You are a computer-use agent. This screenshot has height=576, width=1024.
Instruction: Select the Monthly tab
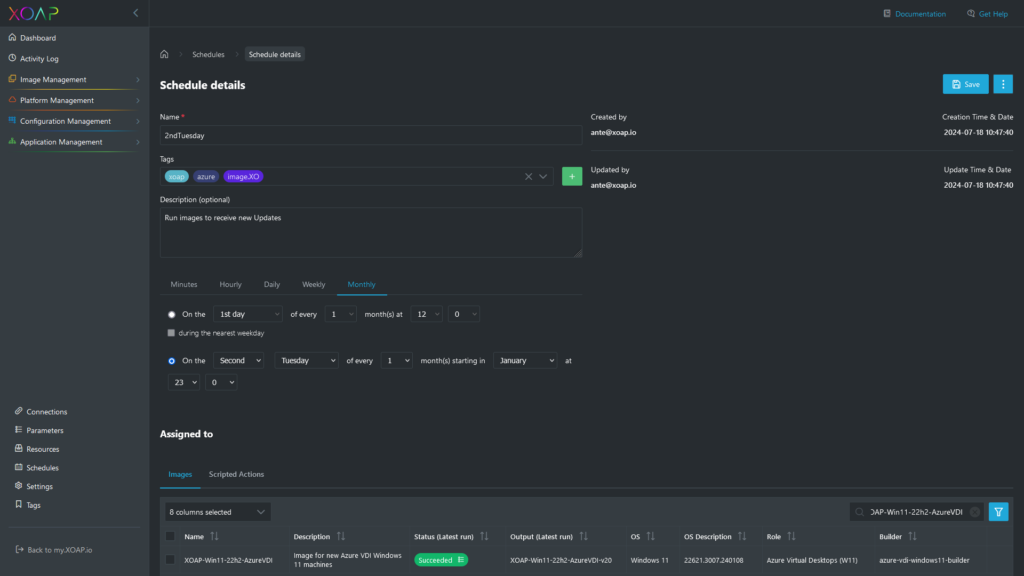(x=361, y=285)
